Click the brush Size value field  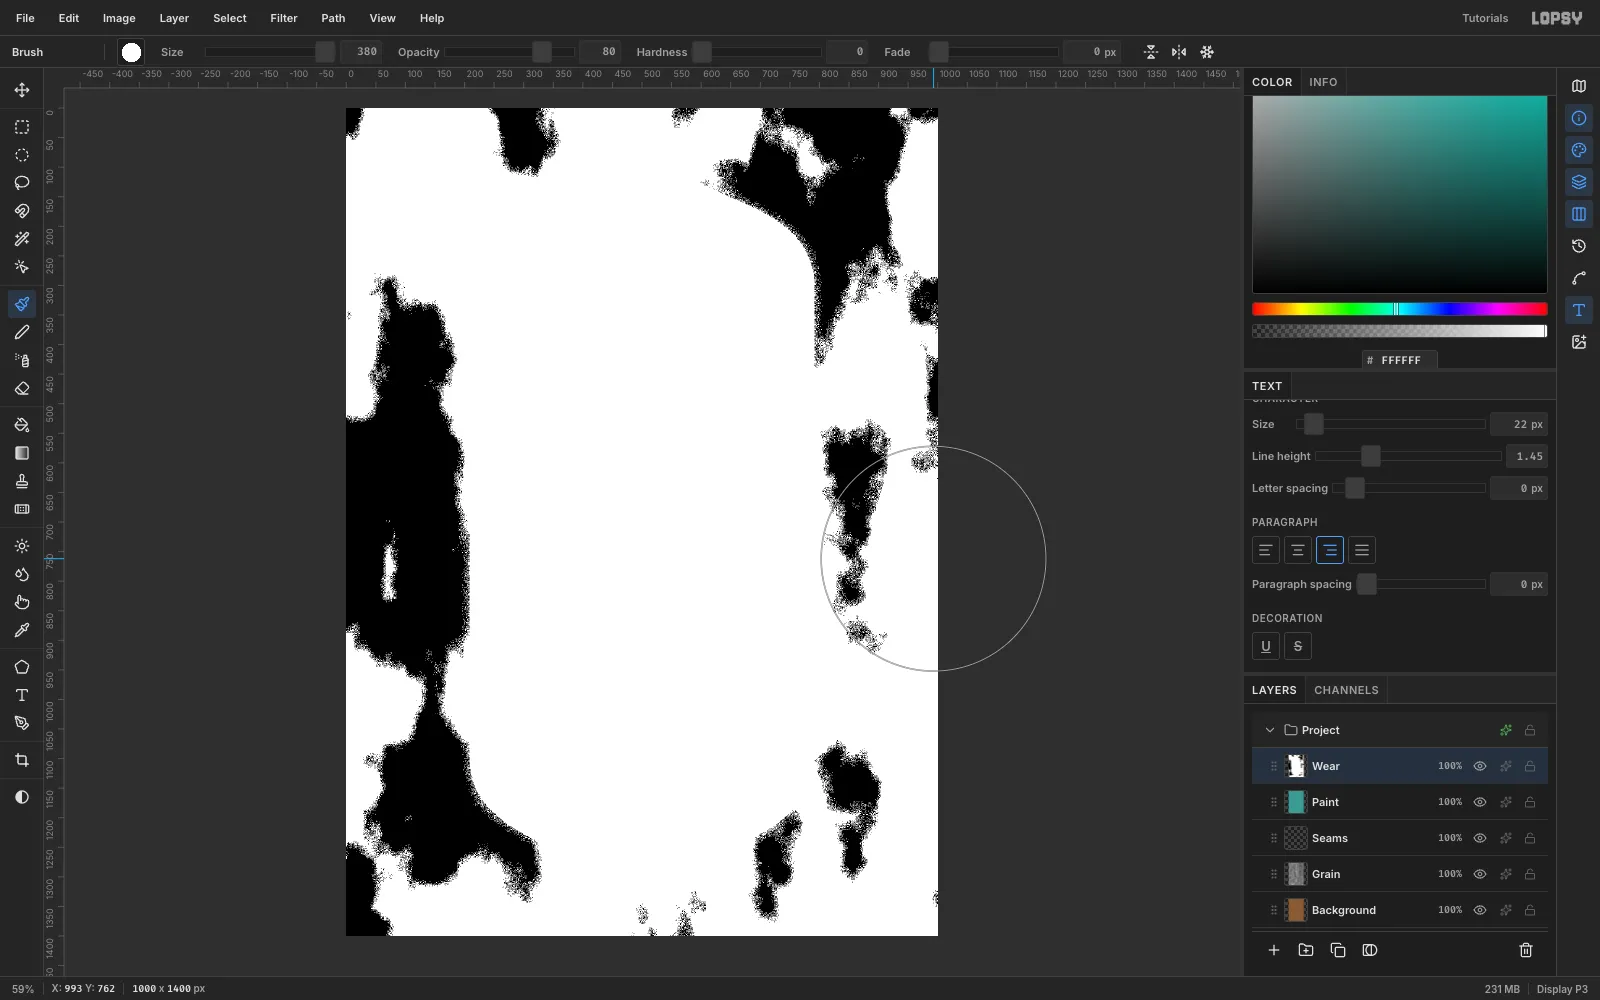click(361, 52)
